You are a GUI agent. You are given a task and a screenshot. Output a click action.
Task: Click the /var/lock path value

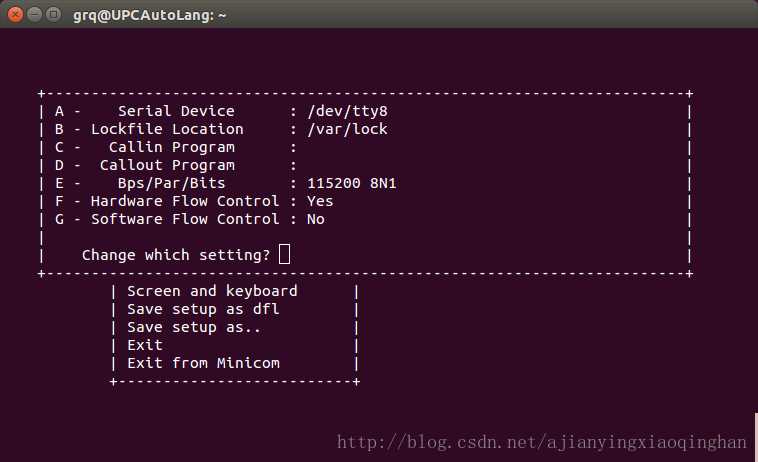pos(347,129)
